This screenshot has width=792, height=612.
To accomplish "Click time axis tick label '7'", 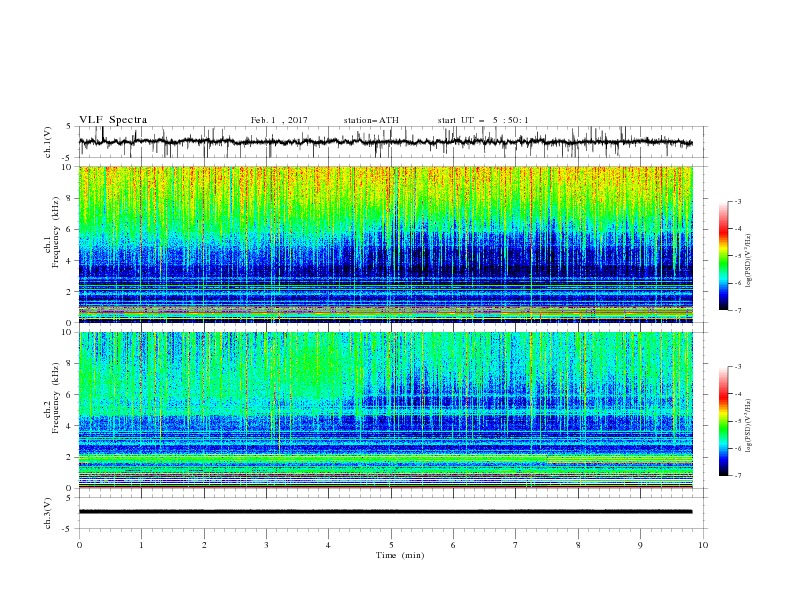I will click(x=516, y=545).
